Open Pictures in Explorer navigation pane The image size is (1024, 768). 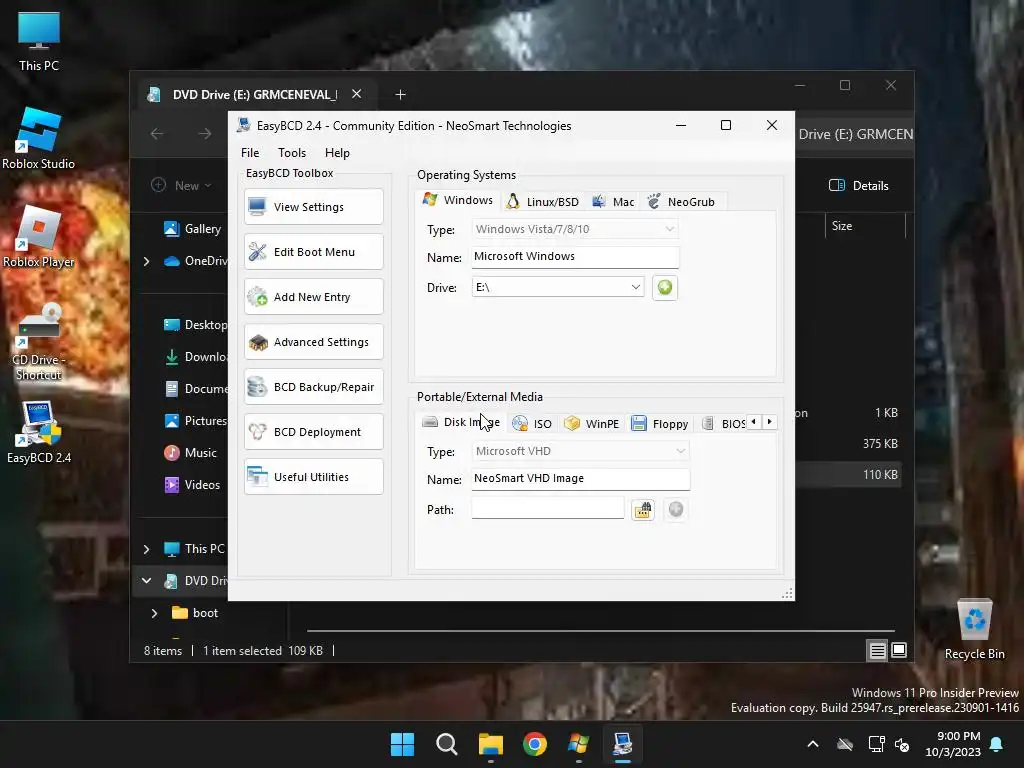click(195, 421)
